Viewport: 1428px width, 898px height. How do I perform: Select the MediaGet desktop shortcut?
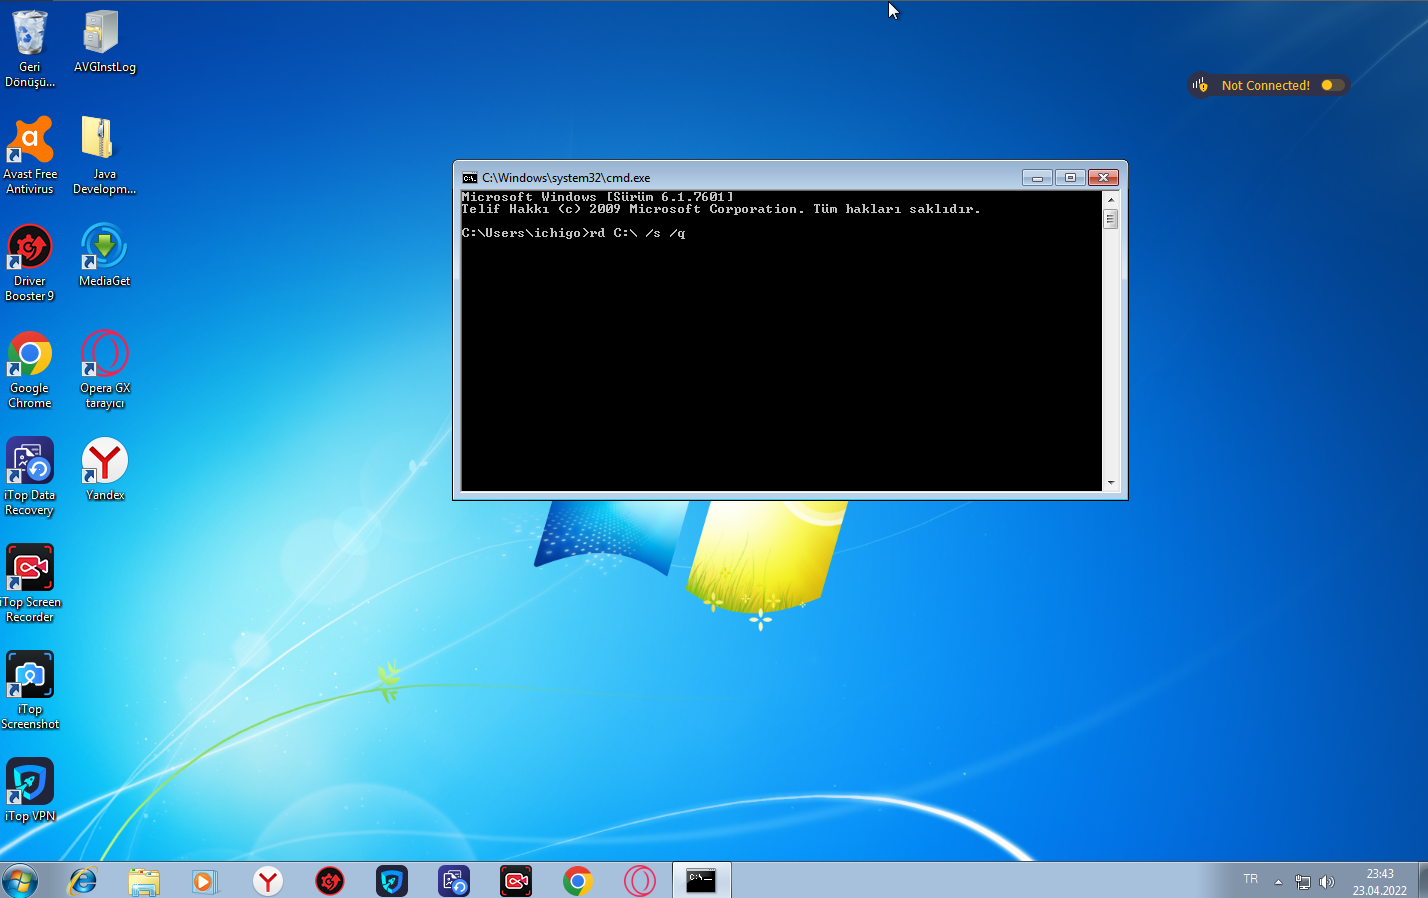point(104,256)
